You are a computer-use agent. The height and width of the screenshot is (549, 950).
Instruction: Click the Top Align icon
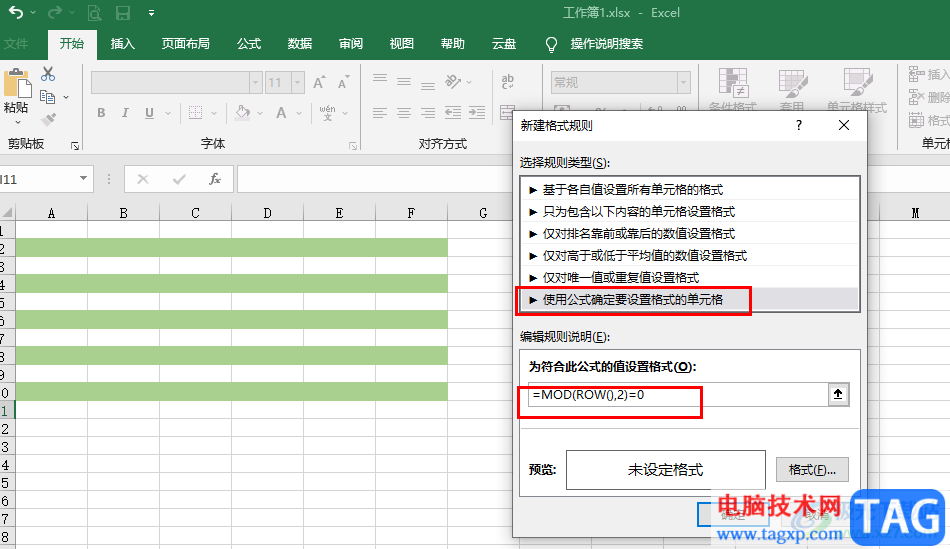pos(380,78)
